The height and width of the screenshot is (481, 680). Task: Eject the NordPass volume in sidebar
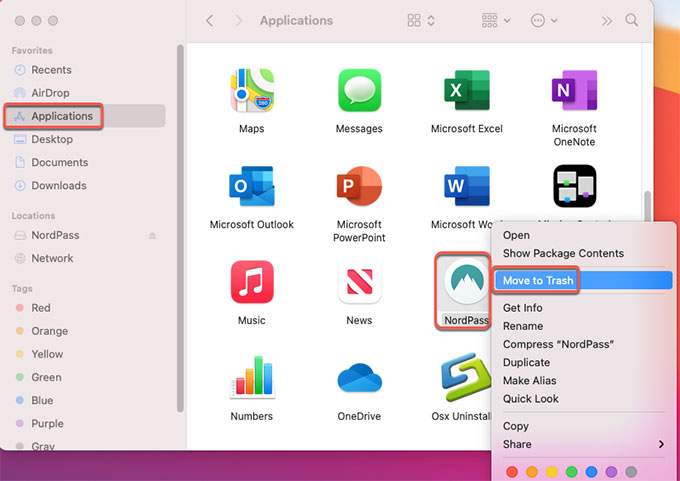[x=152, y=236]
